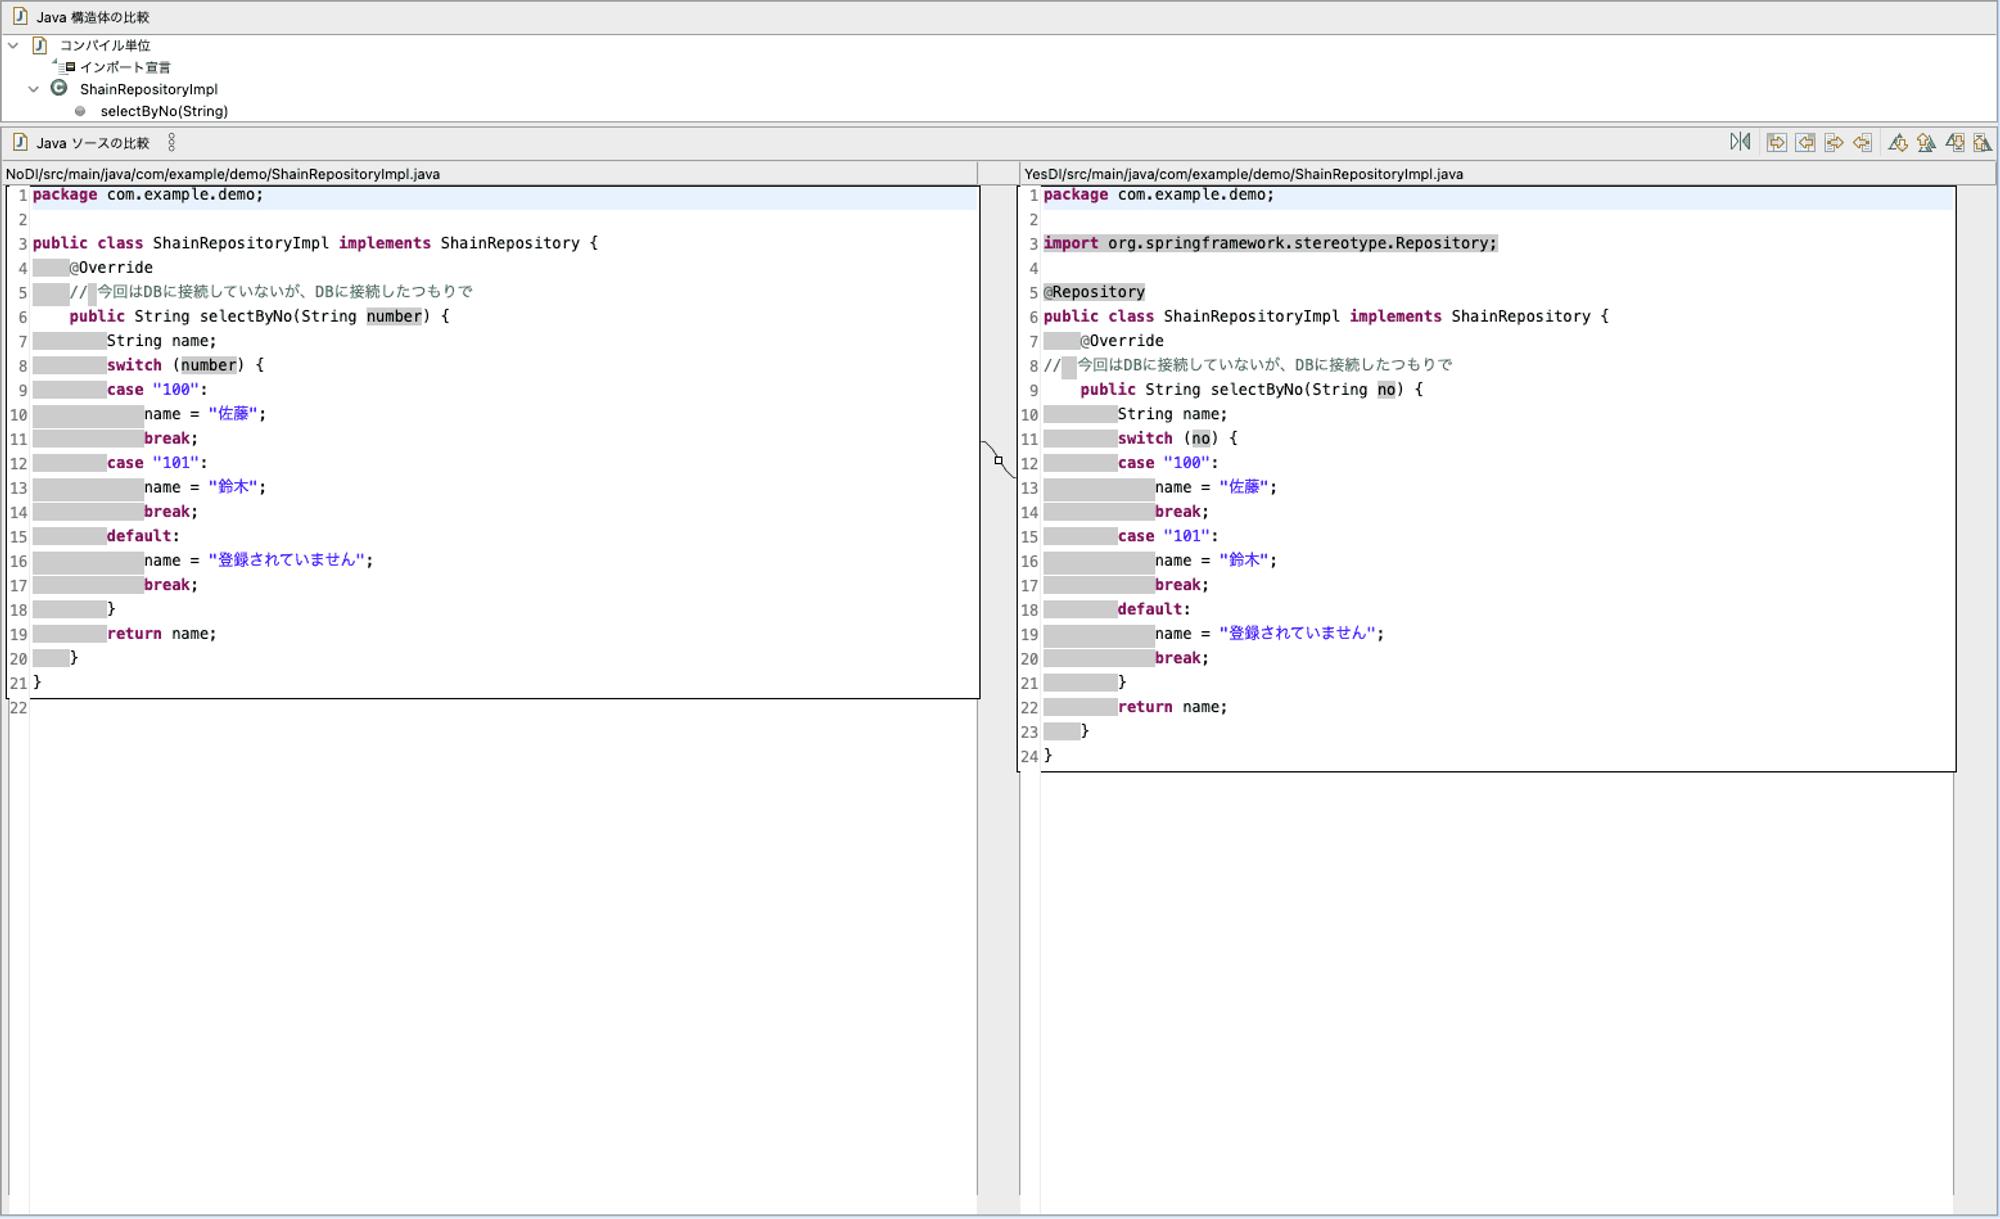
Task: Go to the previous difference
Action: 1927,142
